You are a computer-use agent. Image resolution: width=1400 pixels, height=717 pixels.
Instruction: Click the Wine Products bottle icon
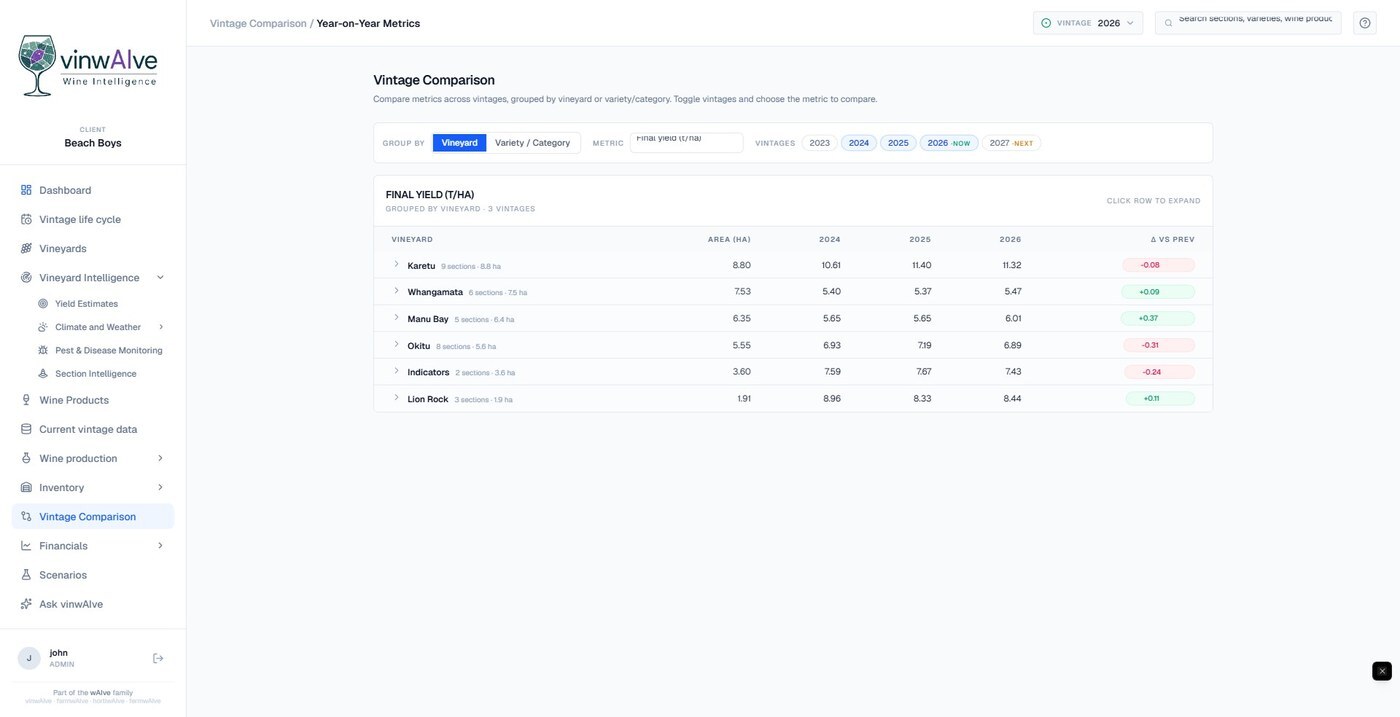click(26, 400)
